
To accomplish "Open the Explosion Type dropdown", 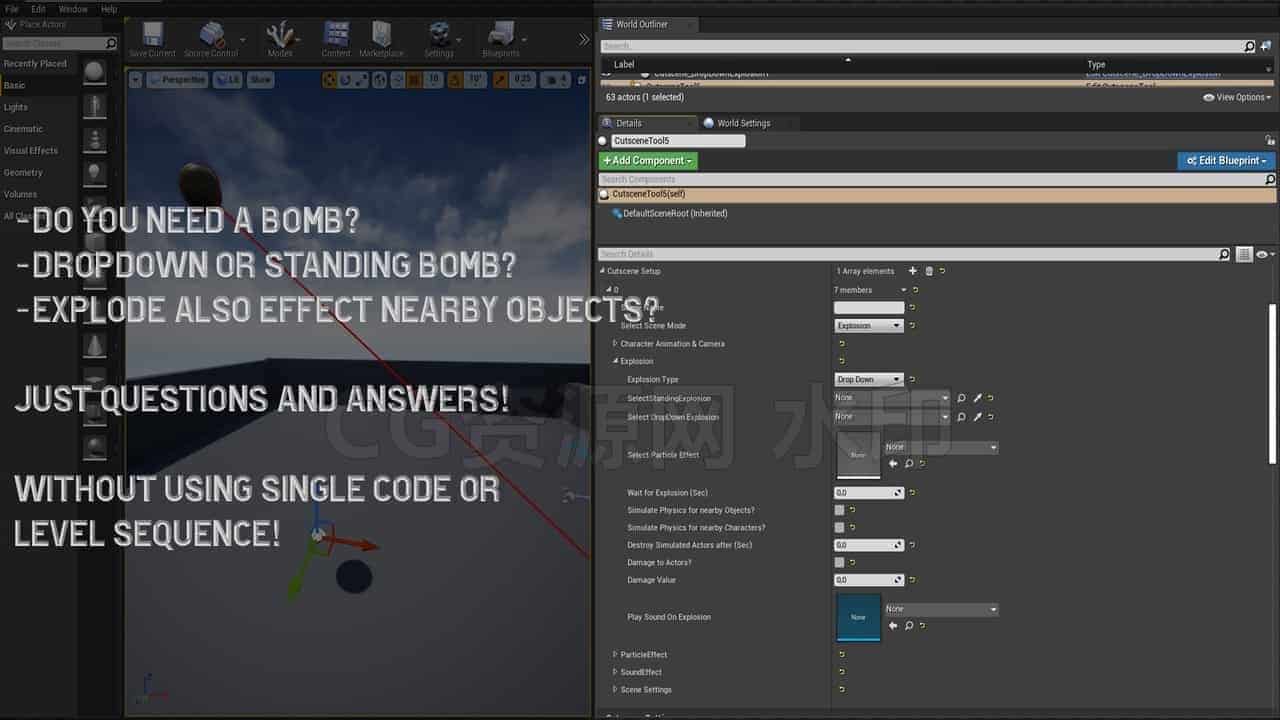I will coord(869,380).
